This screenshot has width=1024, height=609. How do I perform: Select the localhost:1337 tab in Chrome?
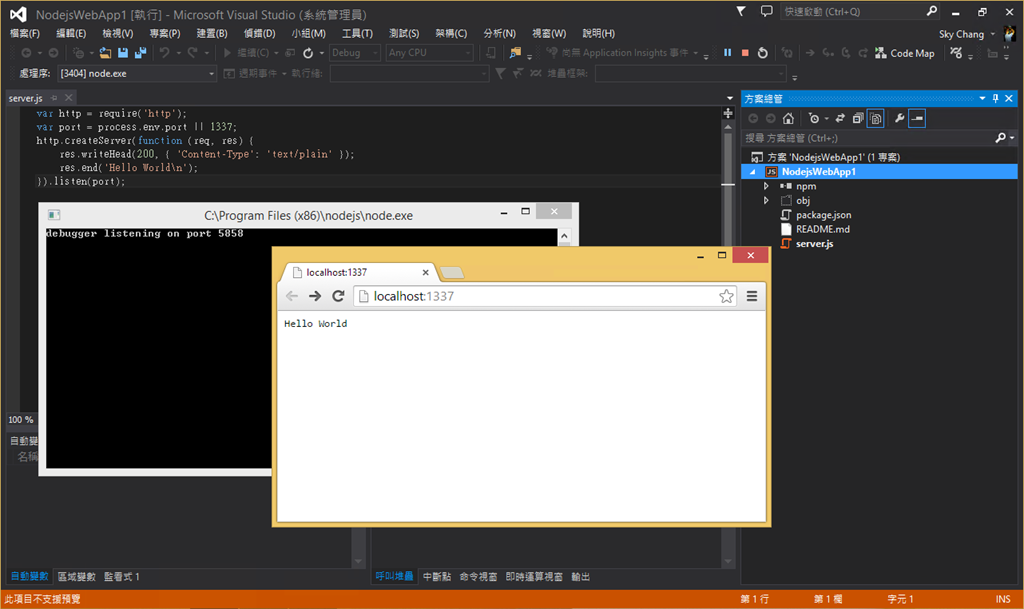358,272
